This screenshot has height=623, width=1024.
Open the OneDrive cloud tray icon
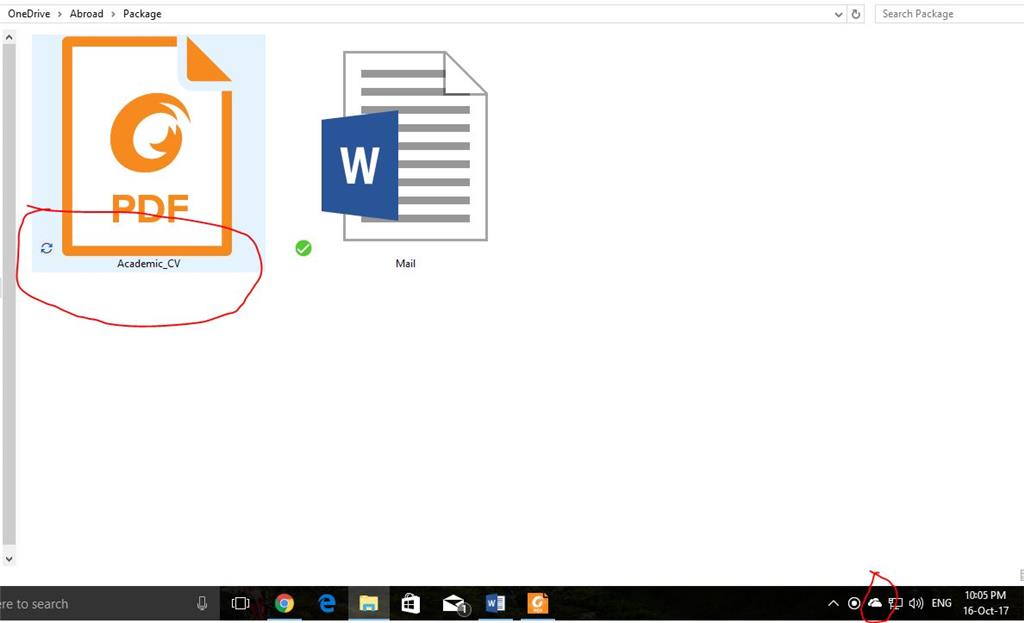pyautogui.click(x=874, y=603)
